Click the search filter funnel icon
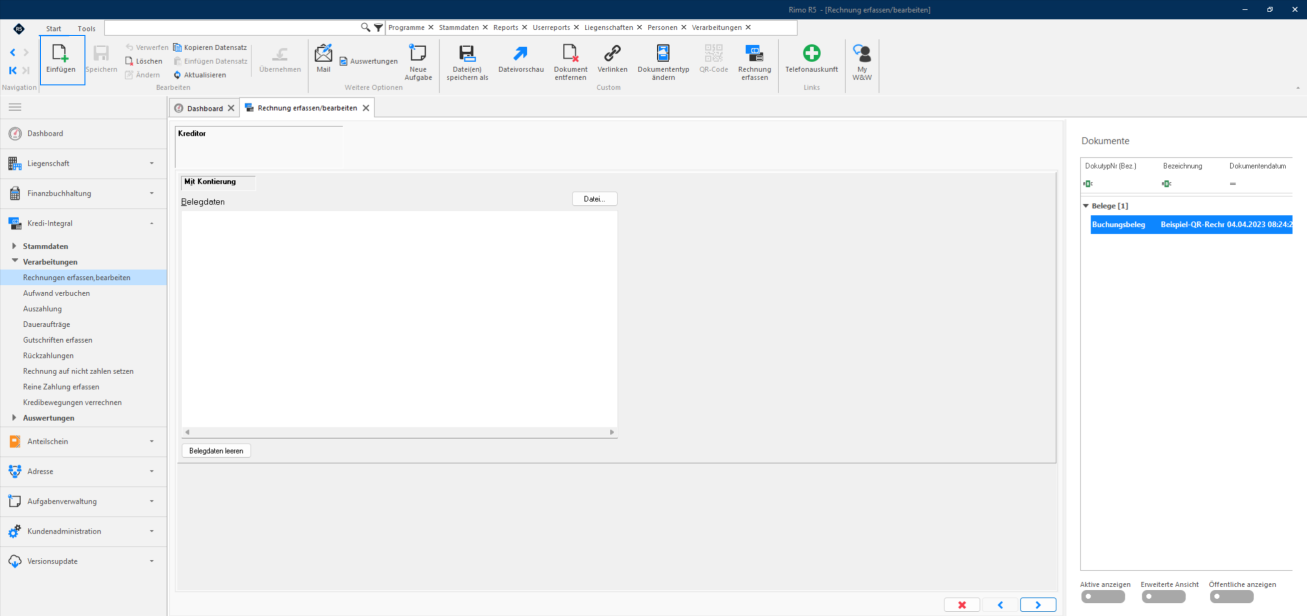Image resolution: width=1307 pixels, height=616 pixels. [378, 28]
